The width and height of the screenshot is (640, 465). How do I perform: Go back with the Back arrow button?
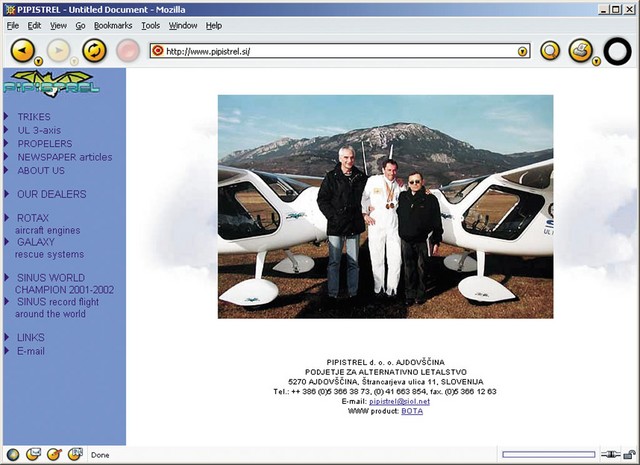pyautogui.click(x=22, y=51)
